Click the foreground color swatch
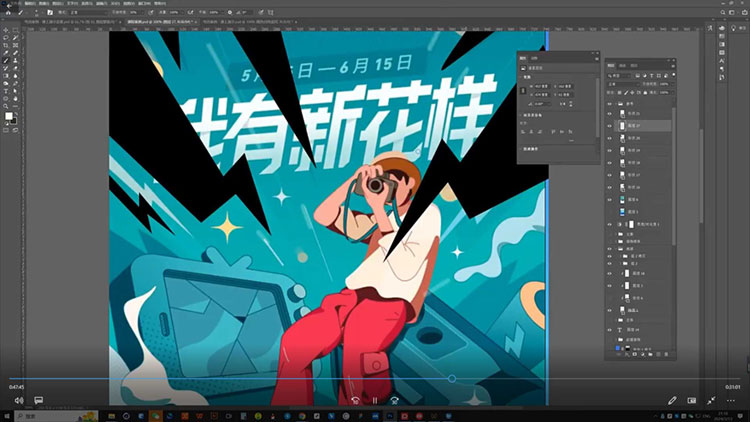750x422 pixels. (x=9, y=117)
